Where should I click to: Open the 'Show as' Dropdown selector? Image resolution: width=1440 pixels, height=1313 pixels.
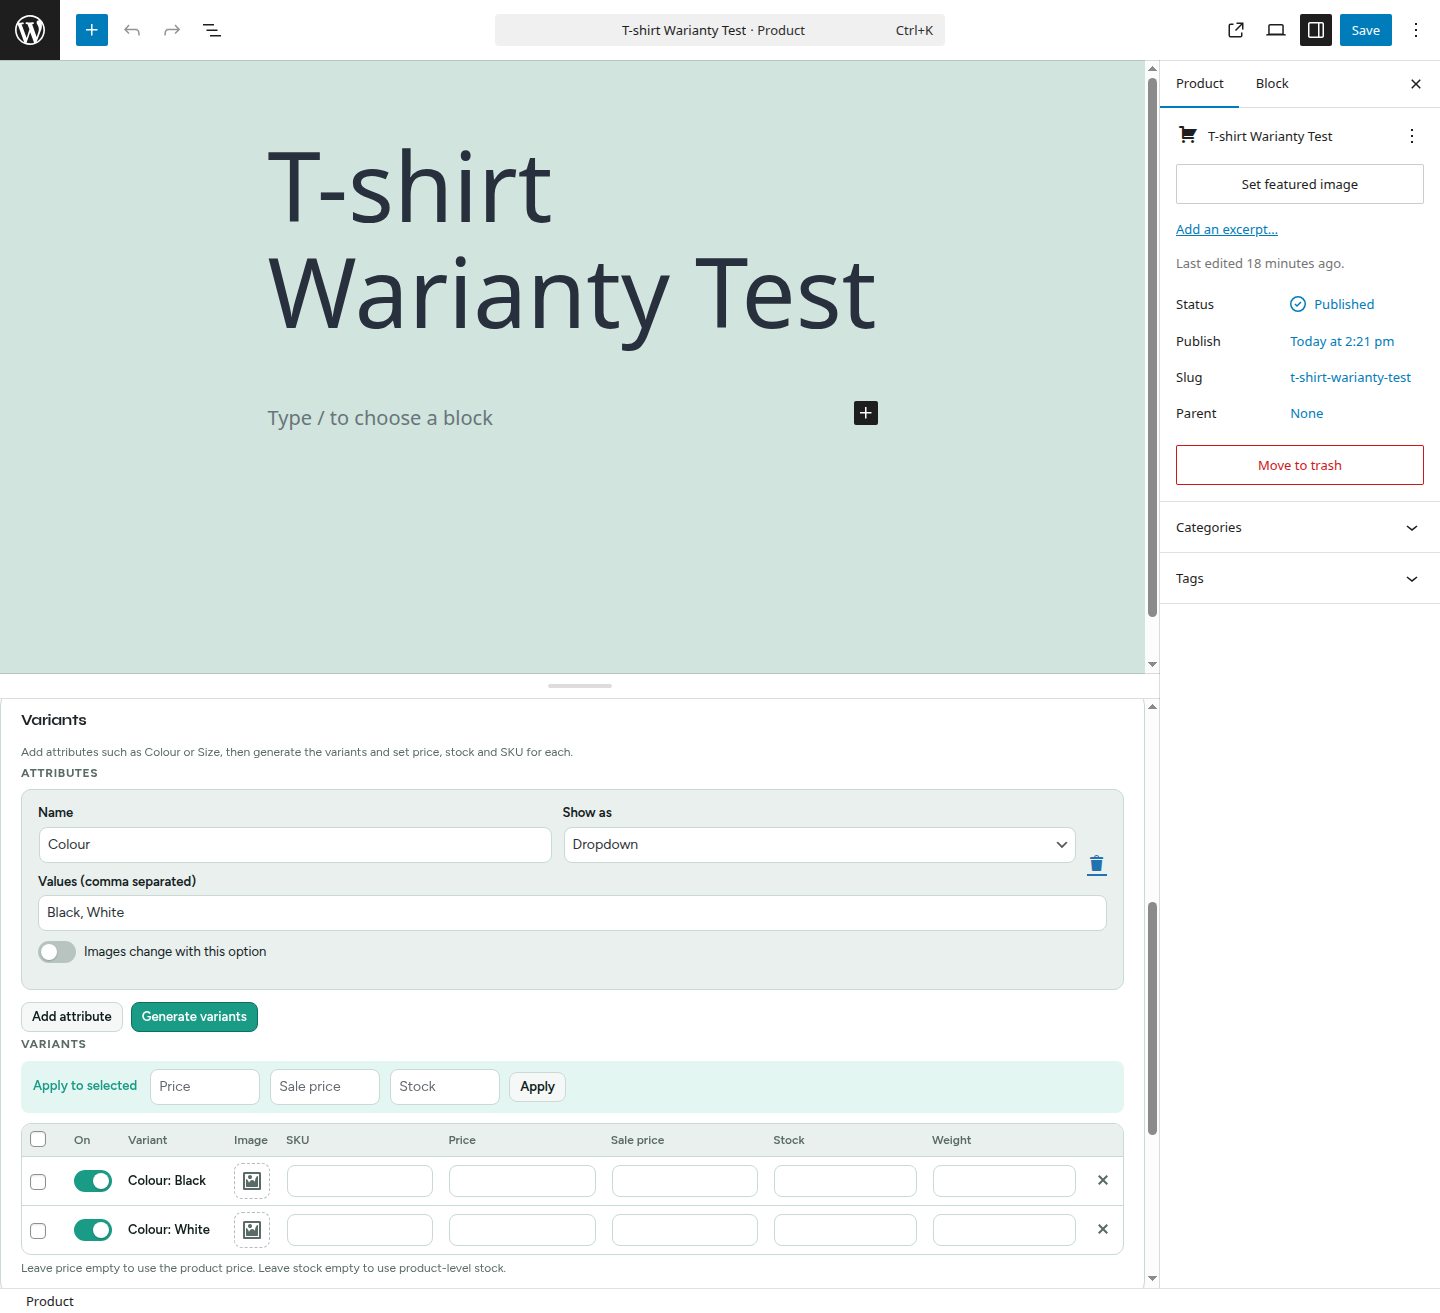[x=820, y=845]
